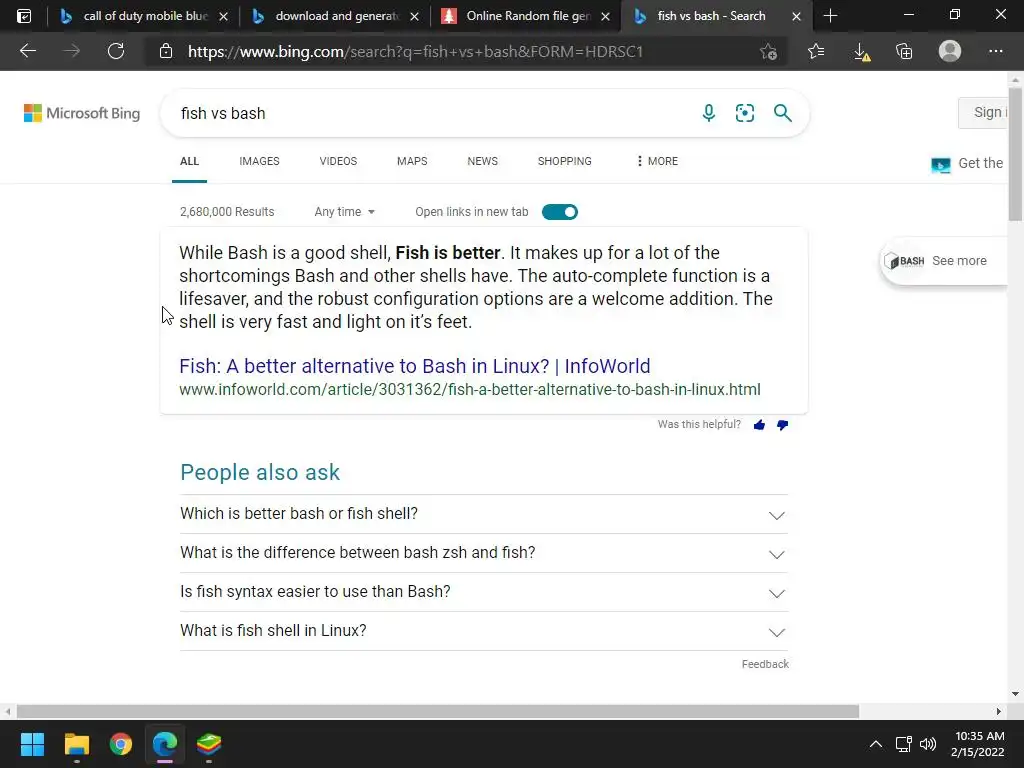This screenshot has height=768, width=1024.
Task: Click the BASH See more card
Action: tap(944, 261)
